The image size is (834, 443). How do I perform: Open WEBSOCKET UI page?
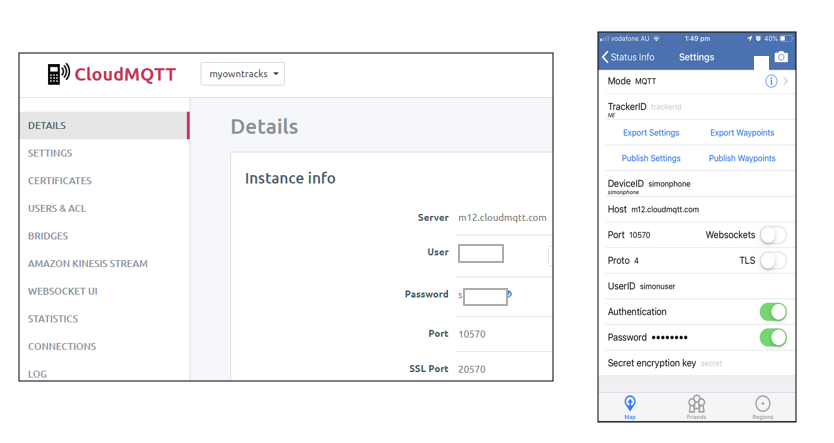(x=63, y=291)
